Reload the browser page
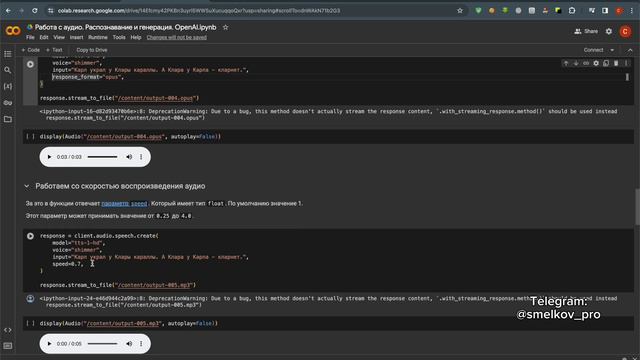The width and height of the screenshot is (640, 360). [x=35, y=11]
